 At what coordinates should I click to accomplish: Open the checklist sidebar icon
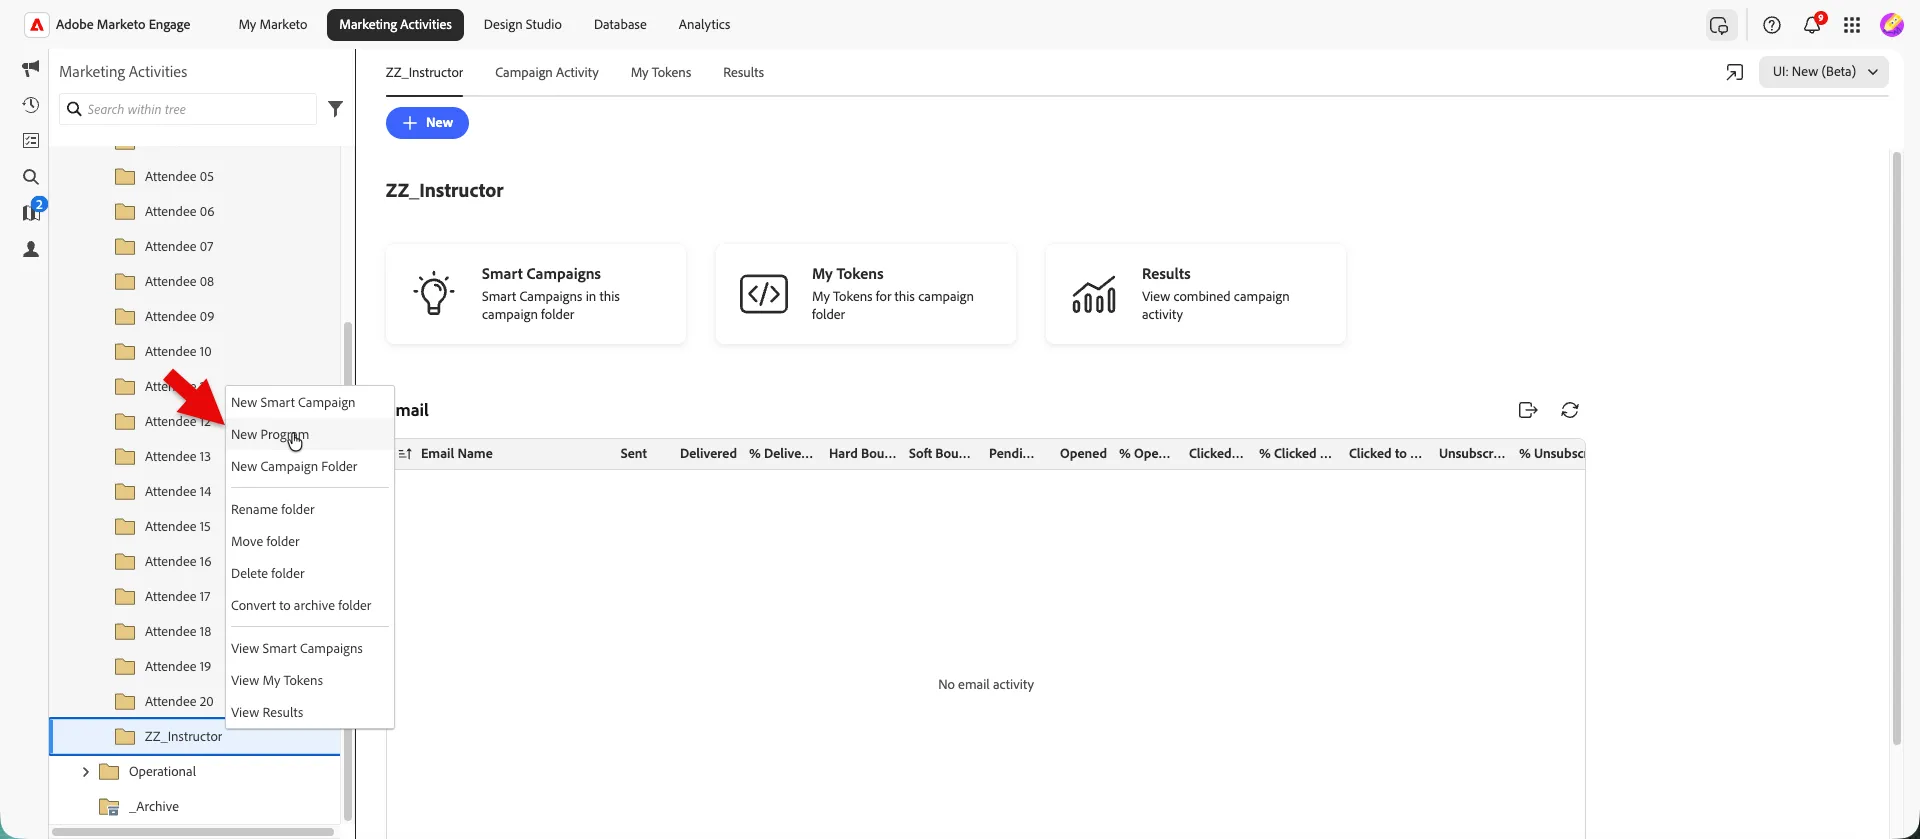click(31, 141)
